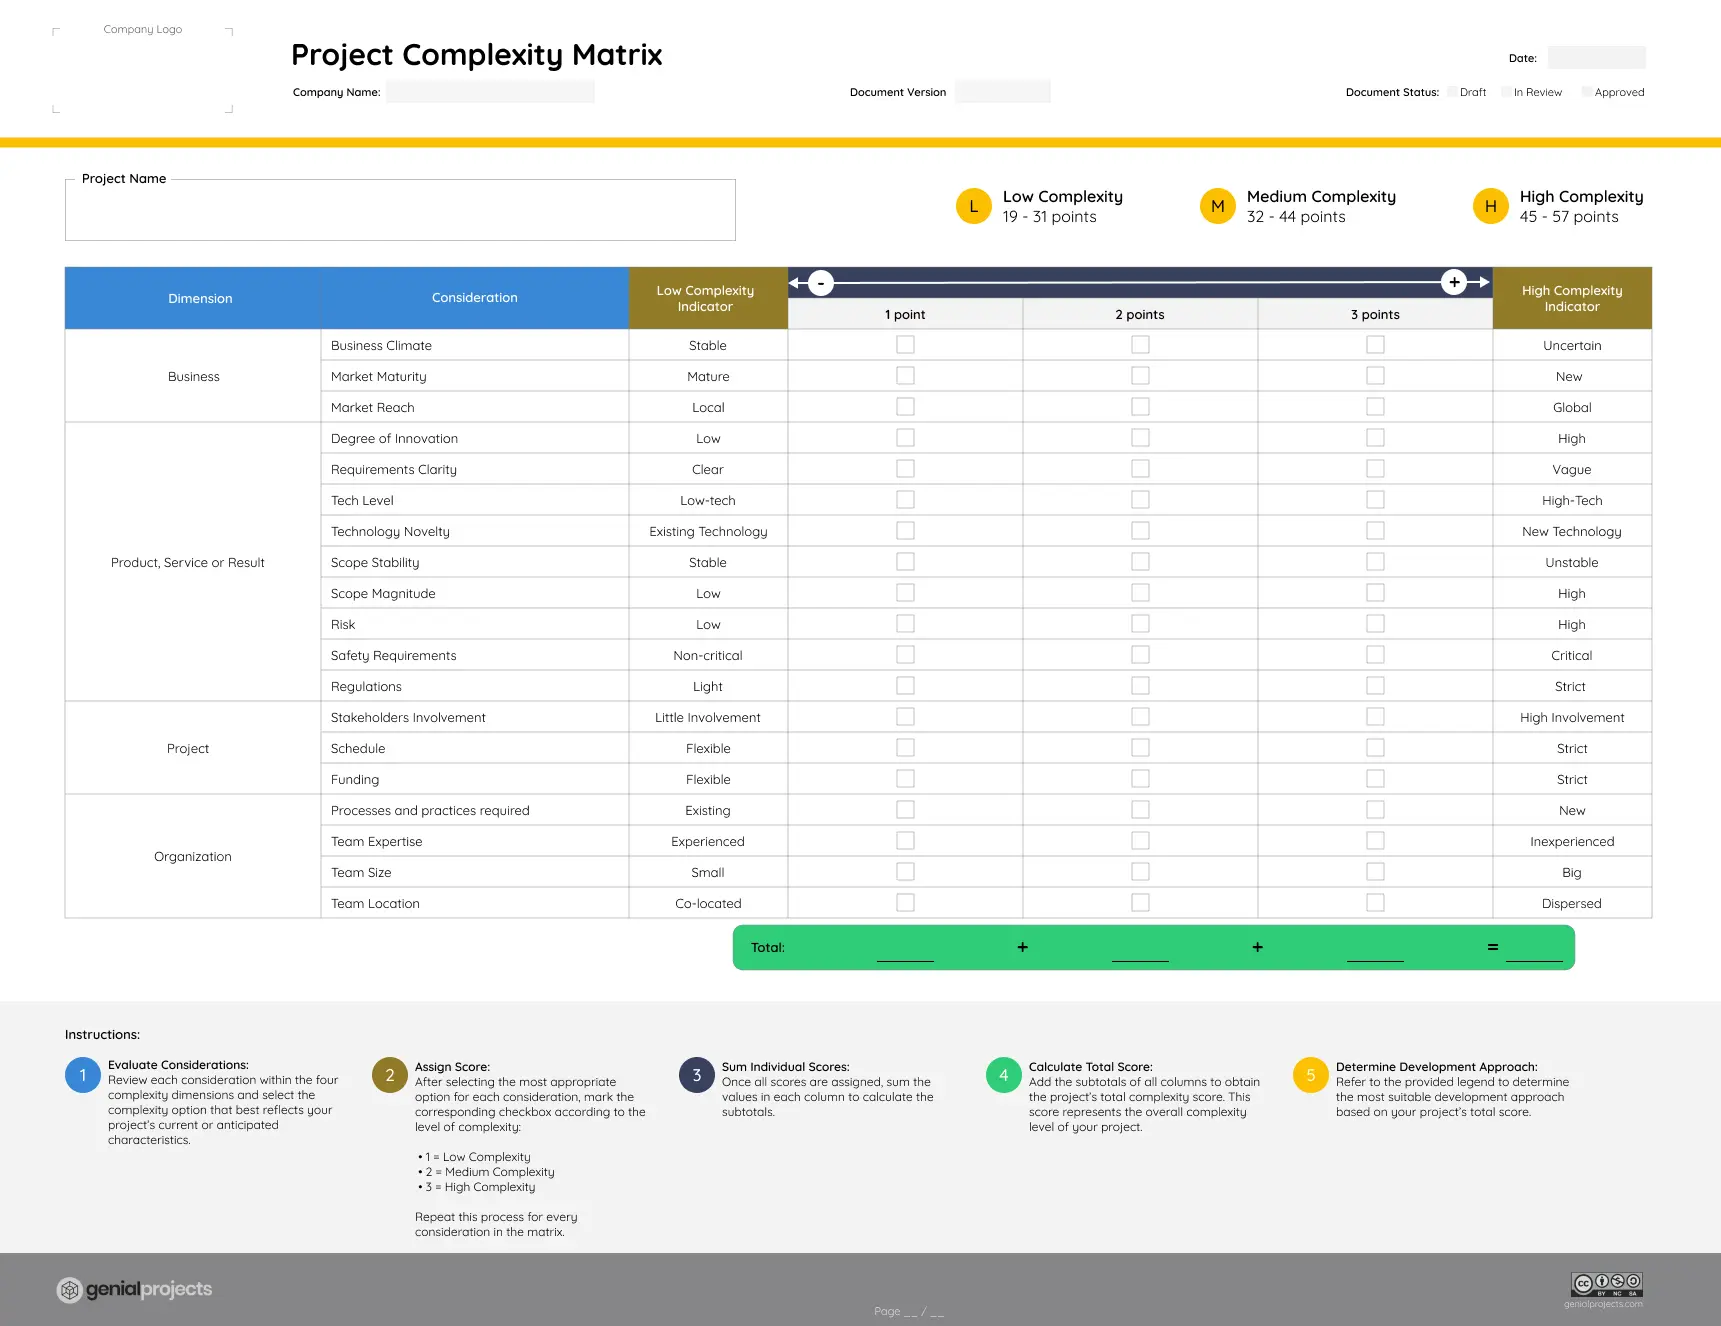Click the genialprojects logo in the footer
The image size is (1721, 1326).
pyautogui.click(x=133, y=1289)
